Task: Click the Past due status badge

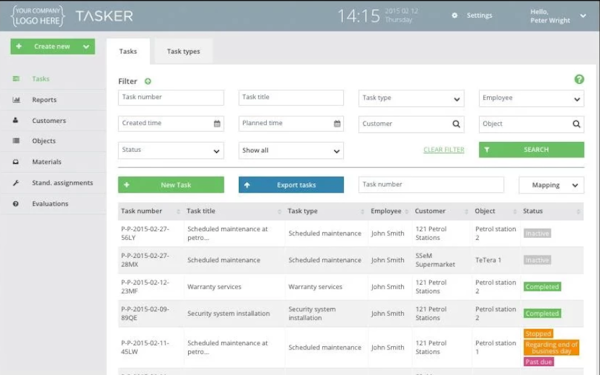Action: [539, 362]
